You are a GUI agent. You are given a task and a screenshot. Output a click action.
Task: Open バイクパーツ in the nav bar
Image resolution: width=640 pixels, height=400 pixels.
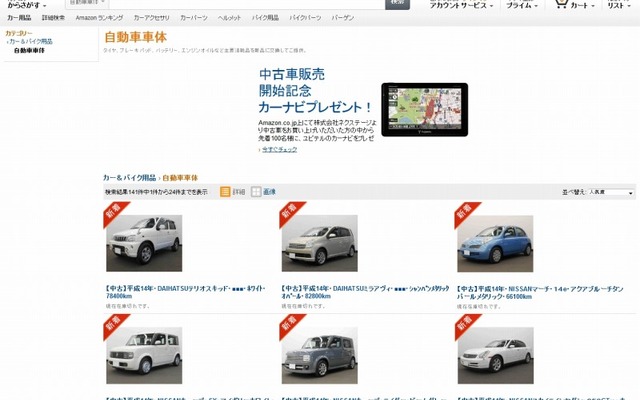pyautogui.click(x=305, y=18)
